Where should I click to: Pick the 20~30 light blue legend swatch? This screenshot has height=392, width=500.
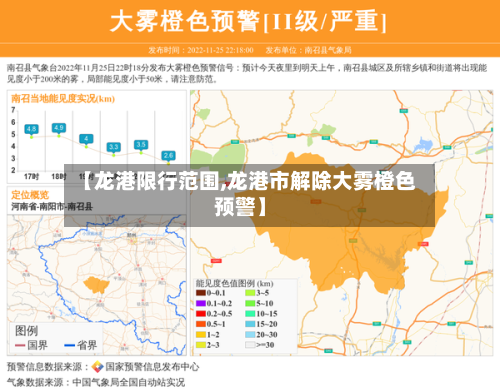[250, 334]
